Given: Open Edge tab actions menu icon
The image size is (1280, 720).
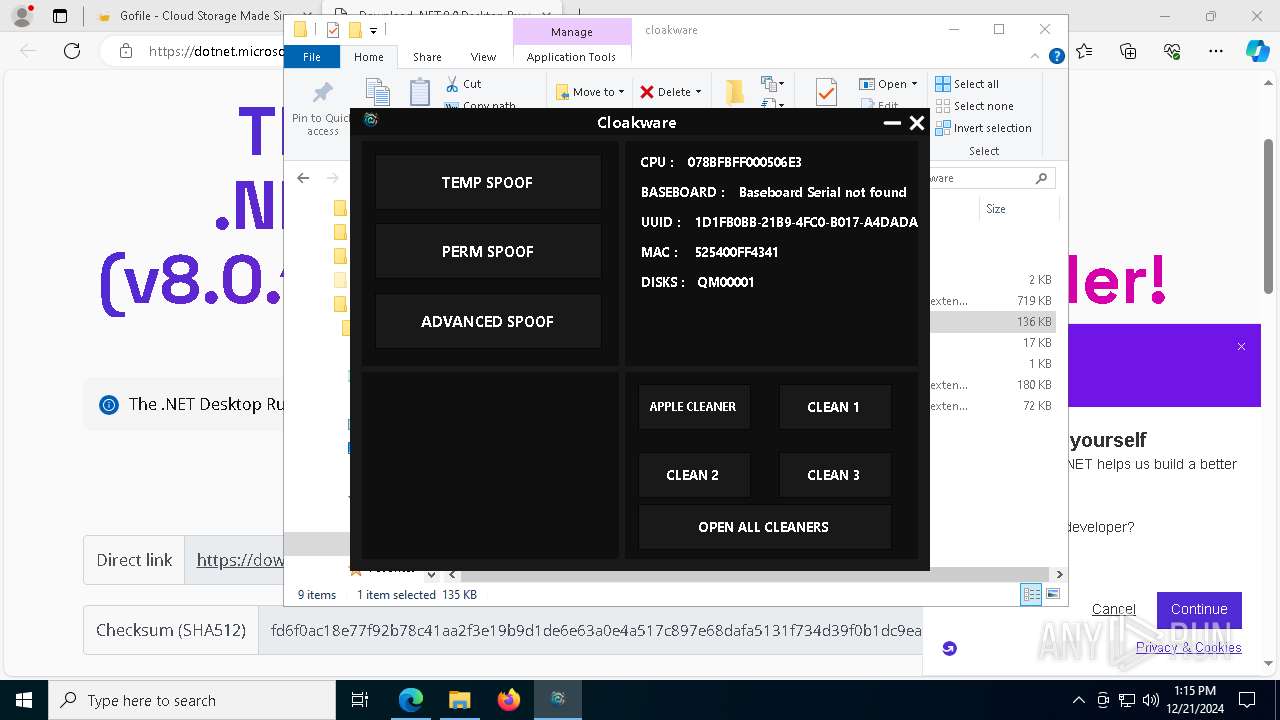Looking at the screenshot, I should point(60,16).
